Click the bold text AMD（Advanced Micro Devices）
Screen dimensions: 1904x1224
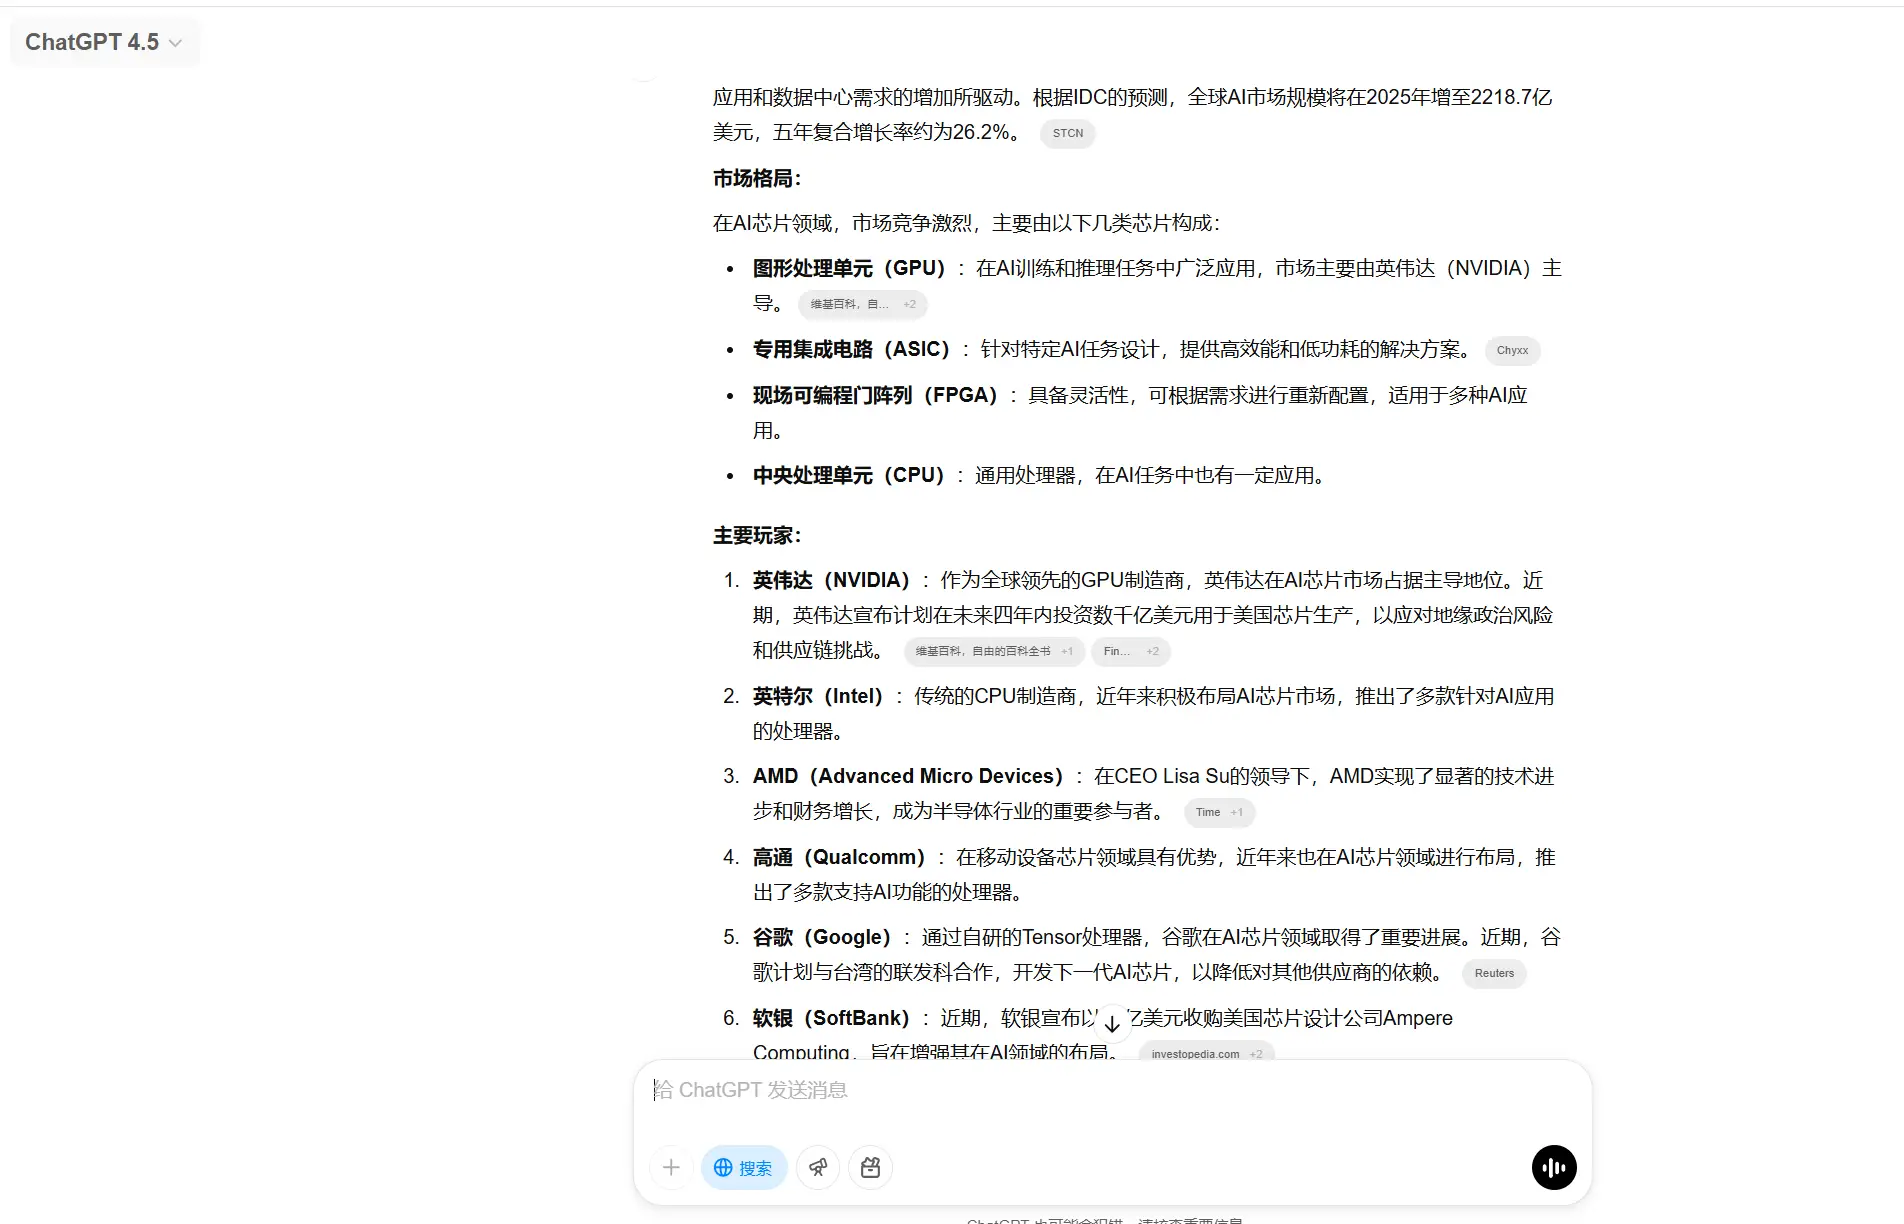point(908,777)
